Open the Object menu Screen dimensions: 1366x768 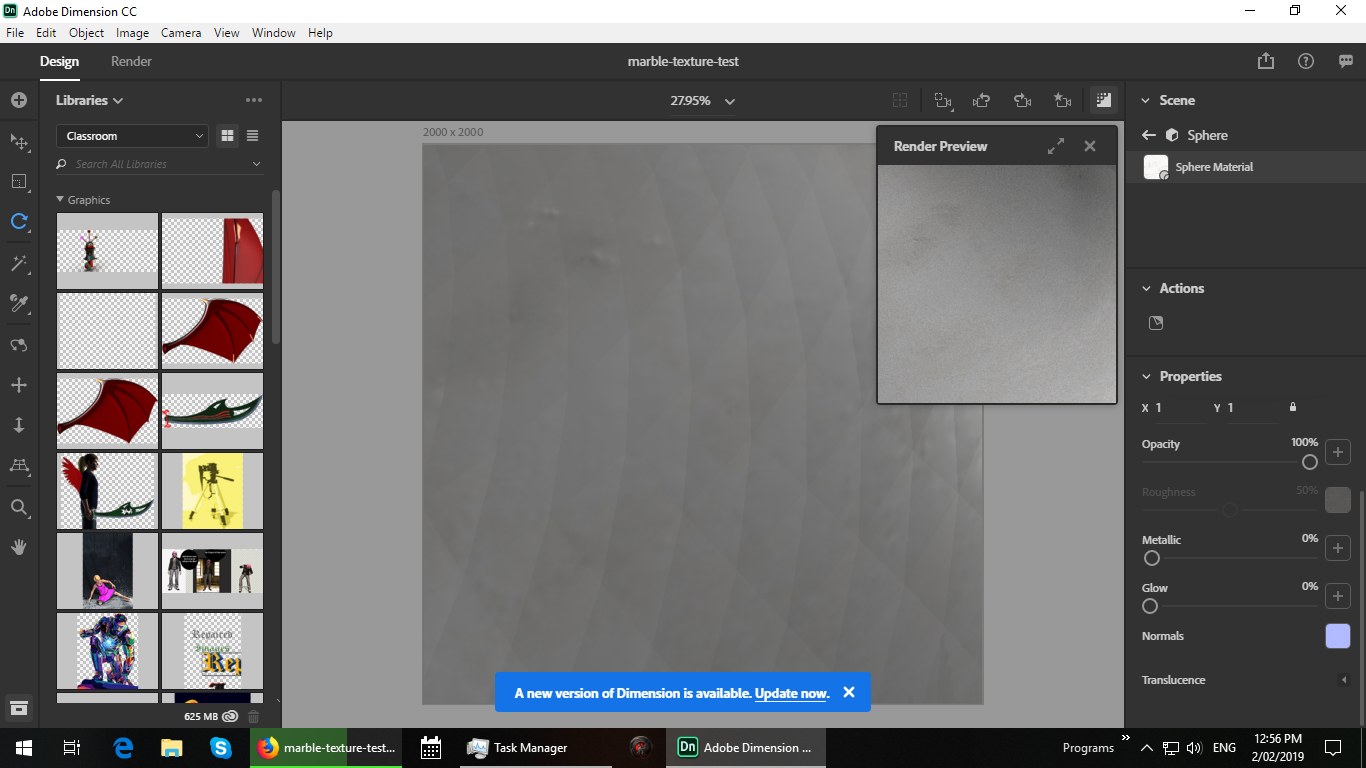point(87,33)
